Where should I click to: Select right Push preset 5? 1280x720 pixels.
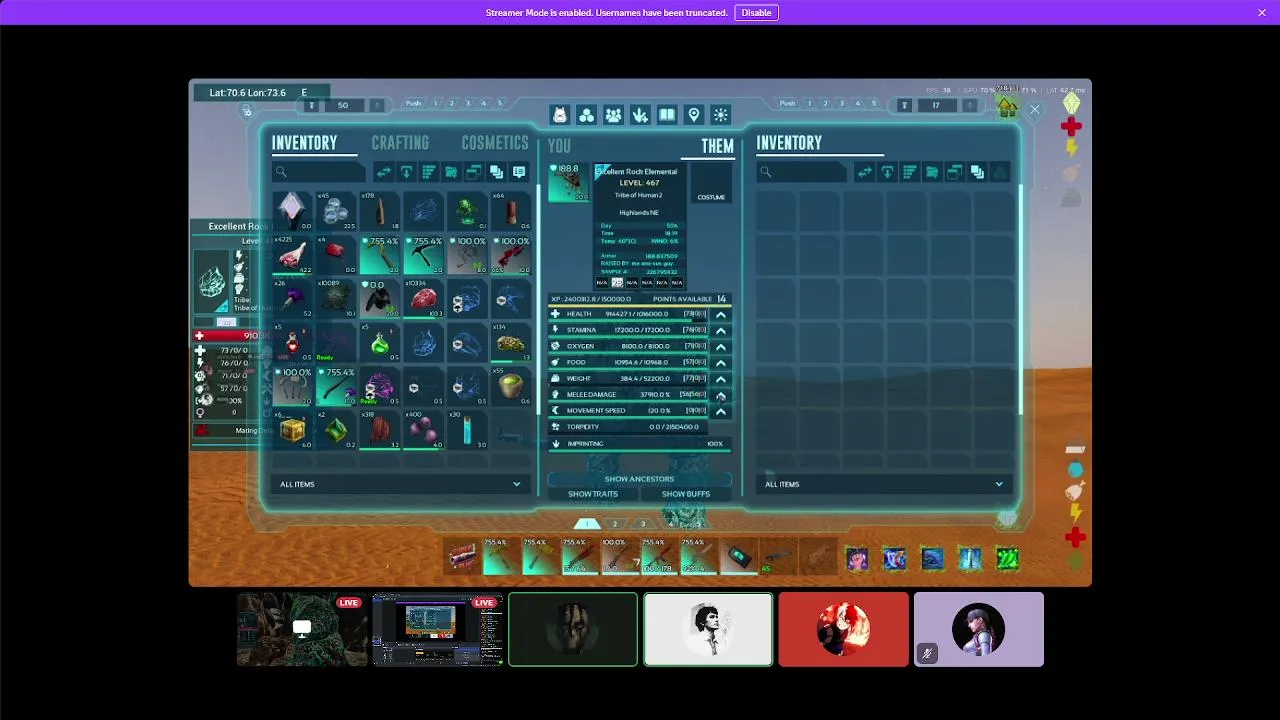[874, 103]
